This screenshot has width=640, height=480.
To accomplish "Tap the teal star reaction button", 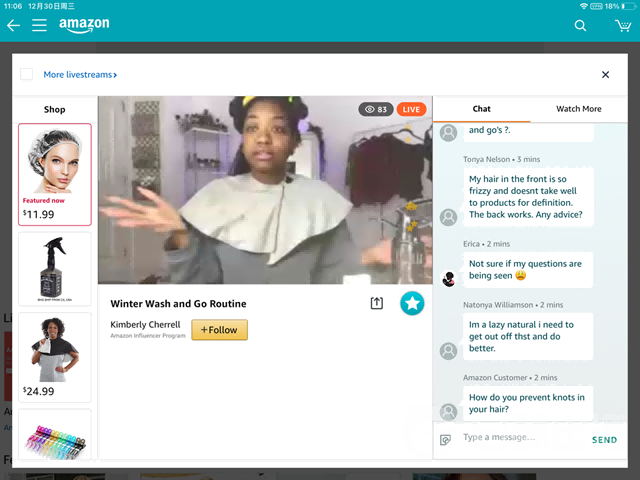I will pyautogui.click(x=412, y=303).
